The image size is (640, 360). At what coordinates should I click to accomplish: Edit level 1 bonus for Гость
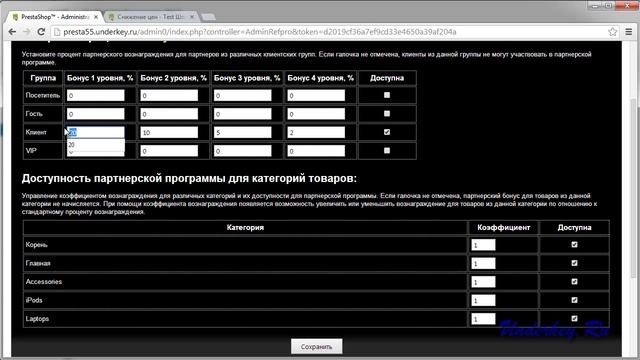coord(96,114)
